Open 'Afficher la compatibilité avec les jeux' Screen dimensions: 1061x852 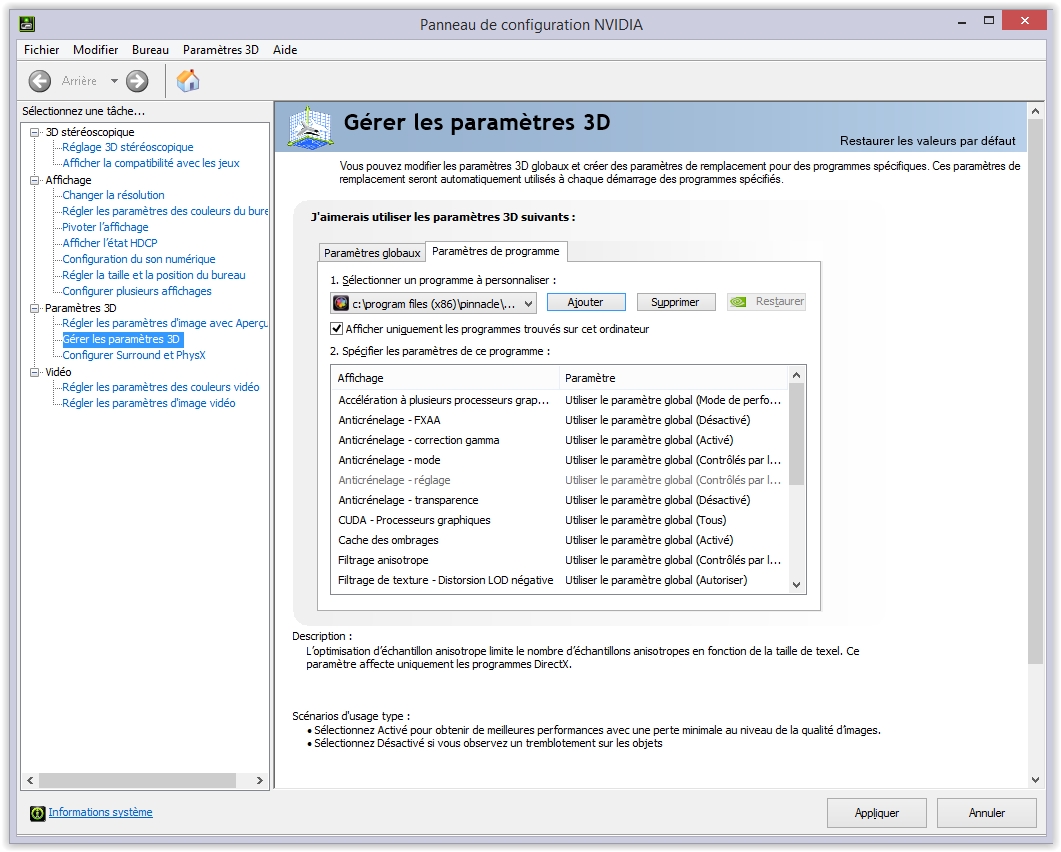pyautogui.click(x=151, y=163)
